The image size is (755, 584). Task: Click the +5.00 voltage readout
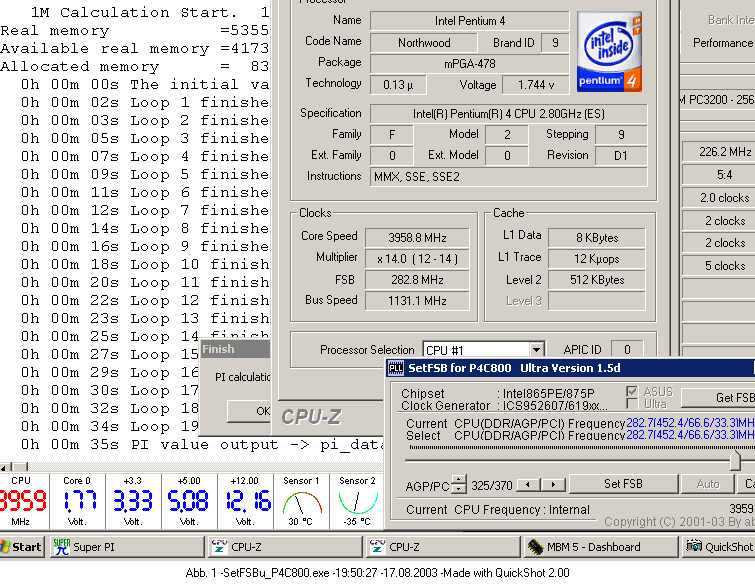[189, 501]
